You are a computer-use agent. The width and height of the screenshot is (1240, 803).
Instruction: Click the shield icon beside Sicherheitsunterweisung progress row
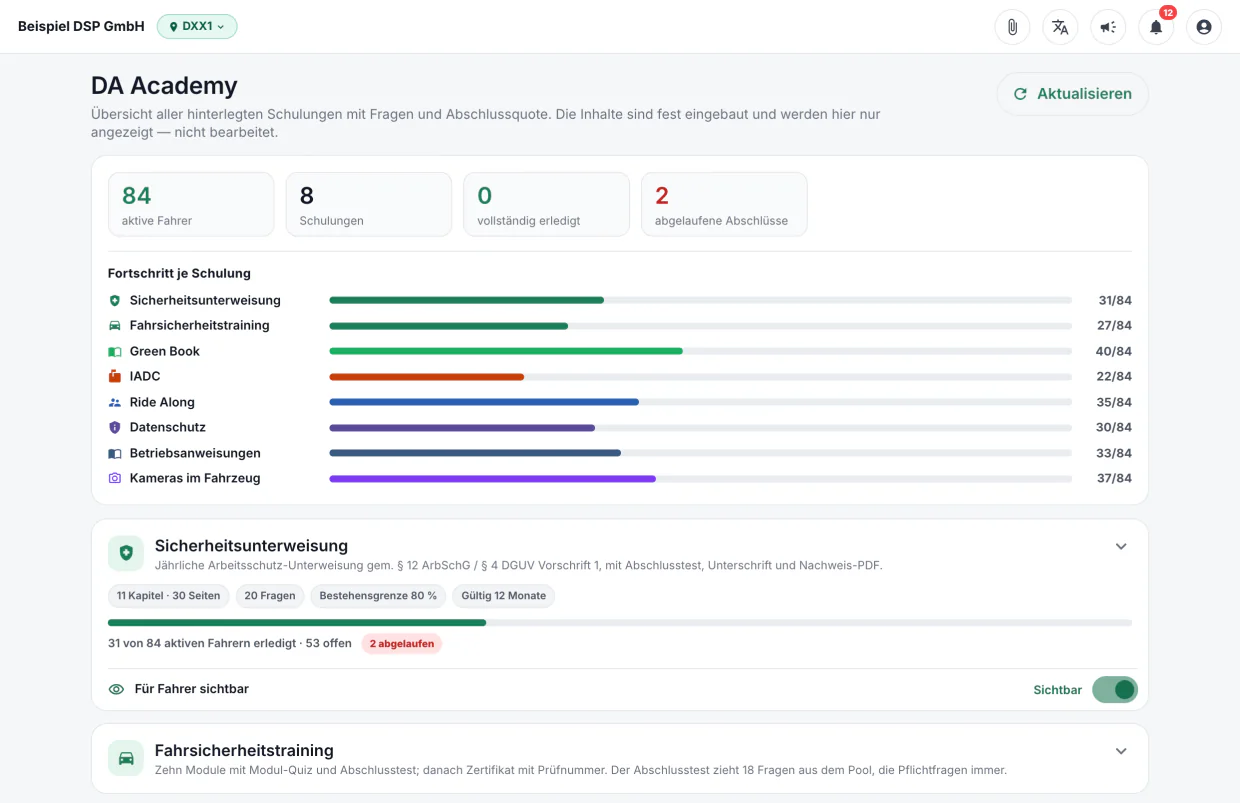(115, 300)
